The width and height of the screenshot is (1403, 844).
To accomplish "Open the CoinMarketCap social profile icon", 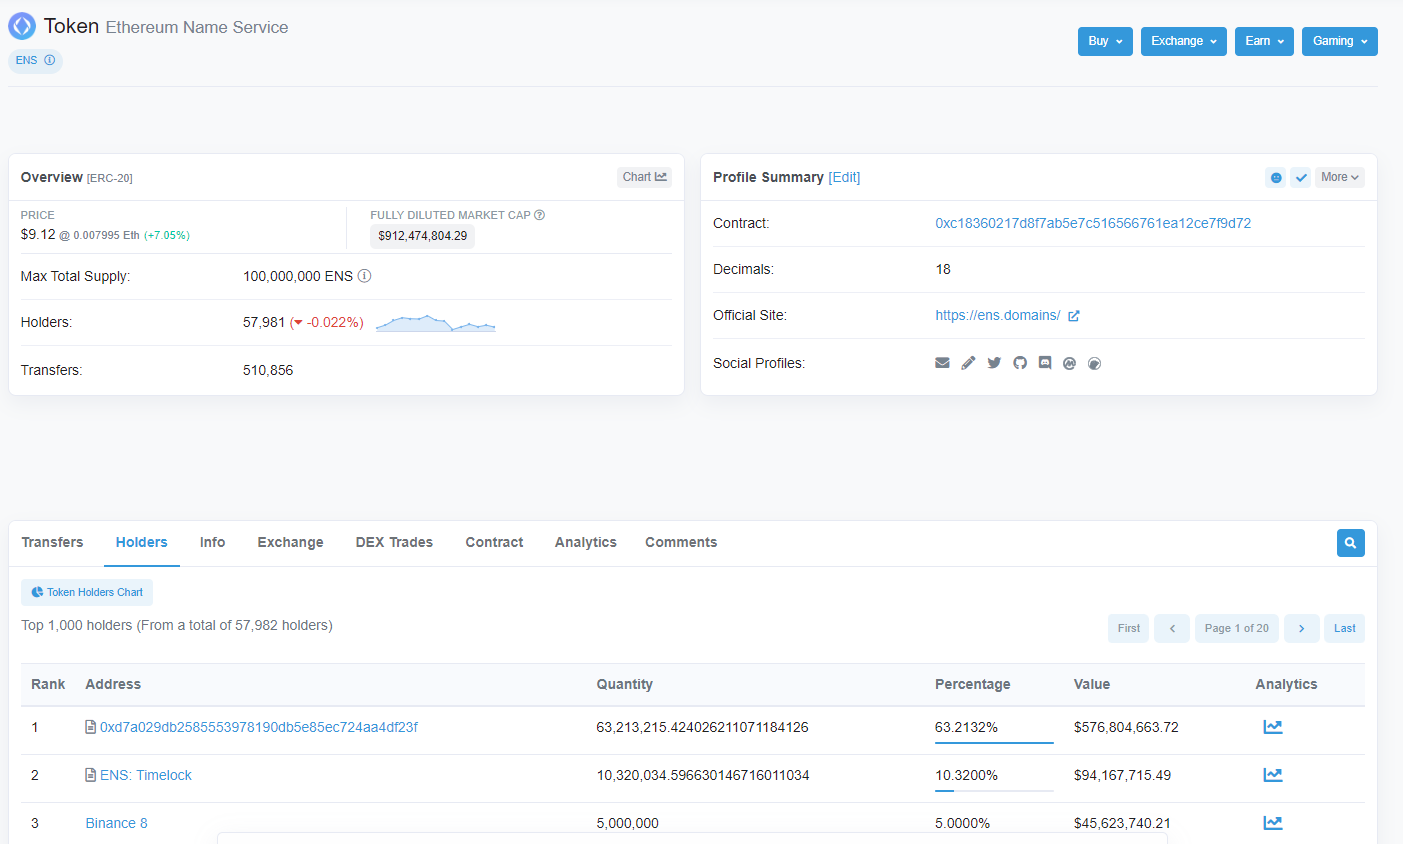I will coord(1069,363).
